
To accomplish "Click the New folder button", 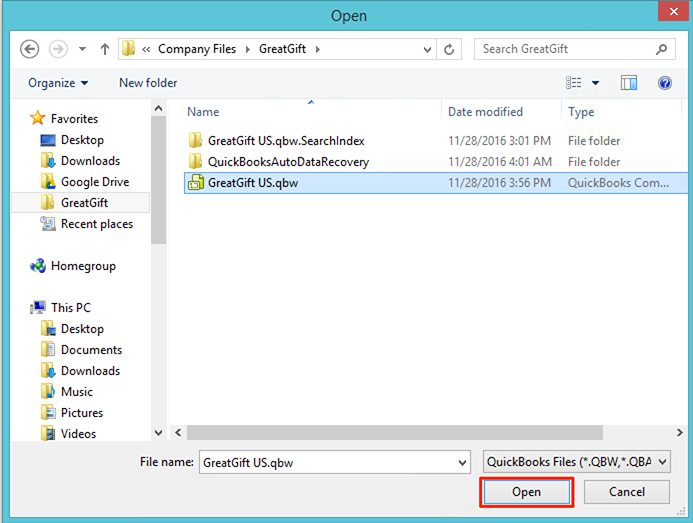I will tap(148, 83).
